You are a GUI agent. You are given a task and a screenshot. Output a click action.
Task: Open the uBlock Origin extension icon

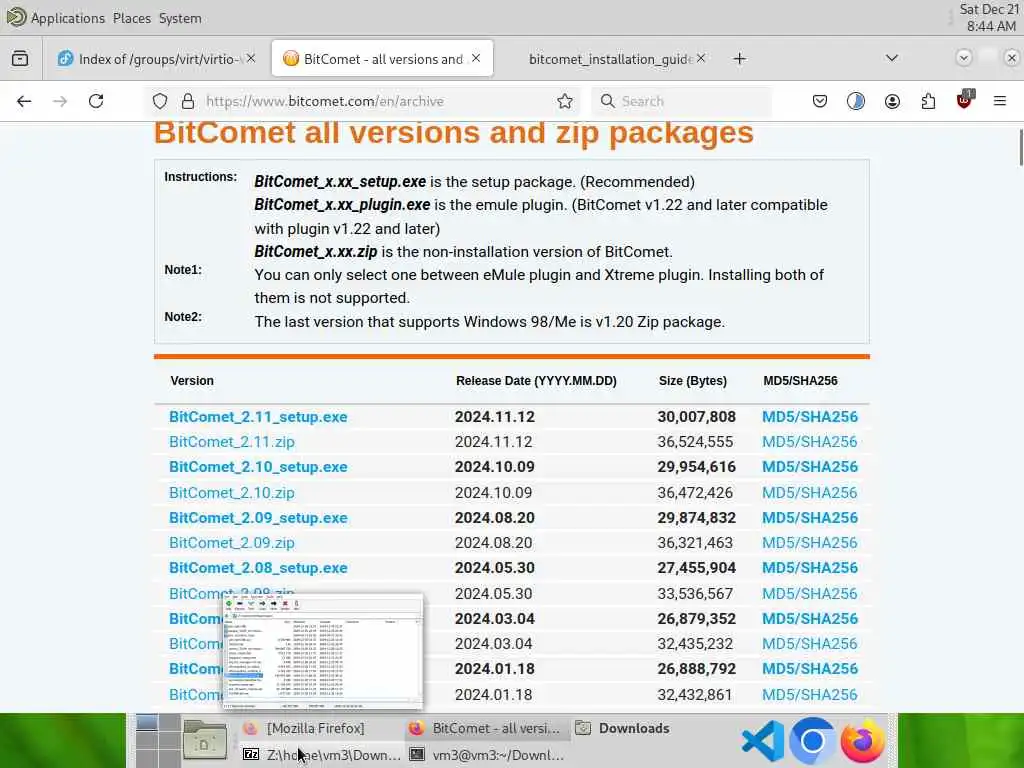[x=964, y=100]
